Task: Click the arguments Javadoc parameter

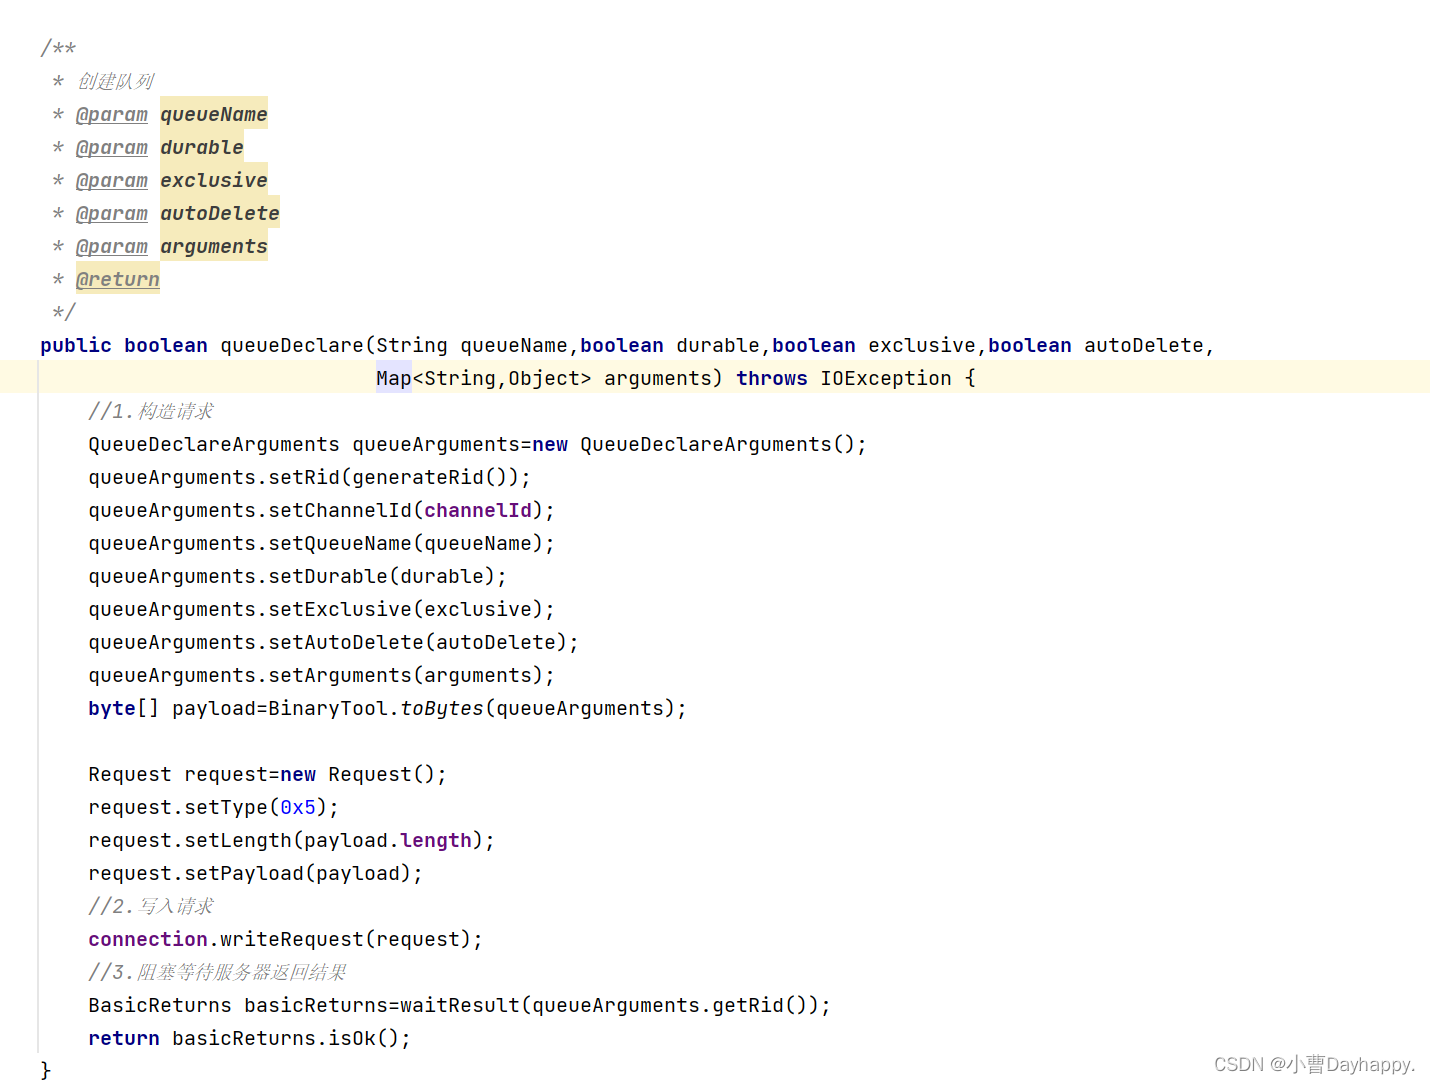Action: tap(214, 246)
